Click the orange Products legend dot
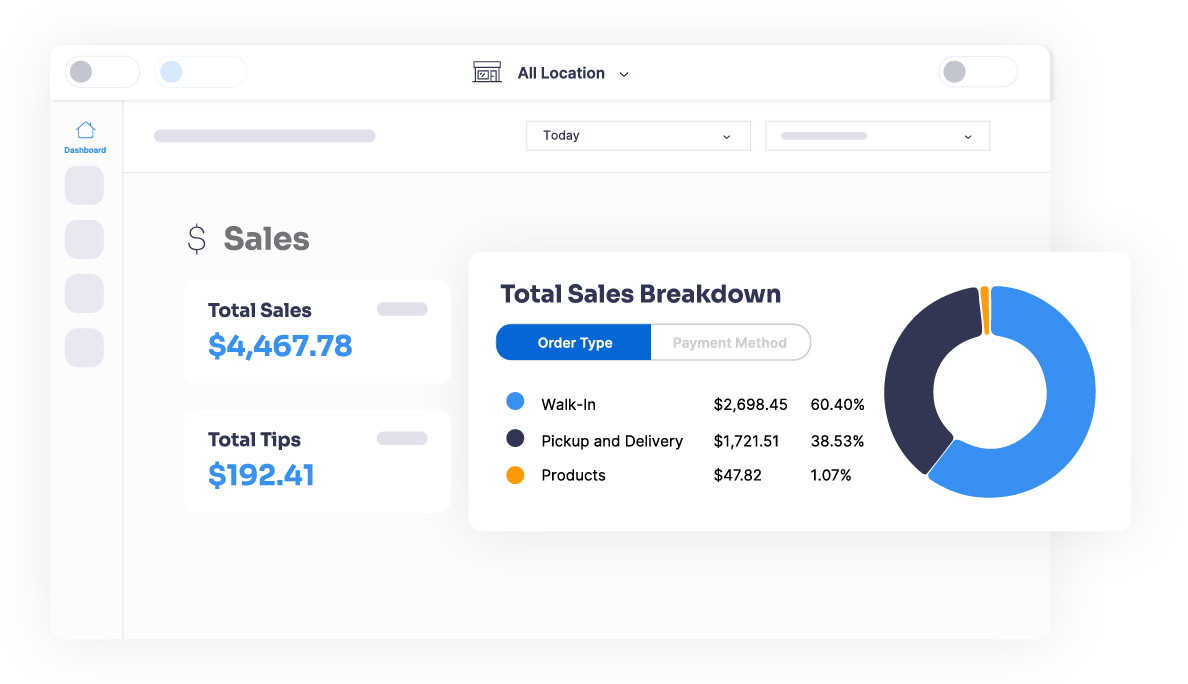The width and height of the screenshot is (1188, 684). [515, 475]
